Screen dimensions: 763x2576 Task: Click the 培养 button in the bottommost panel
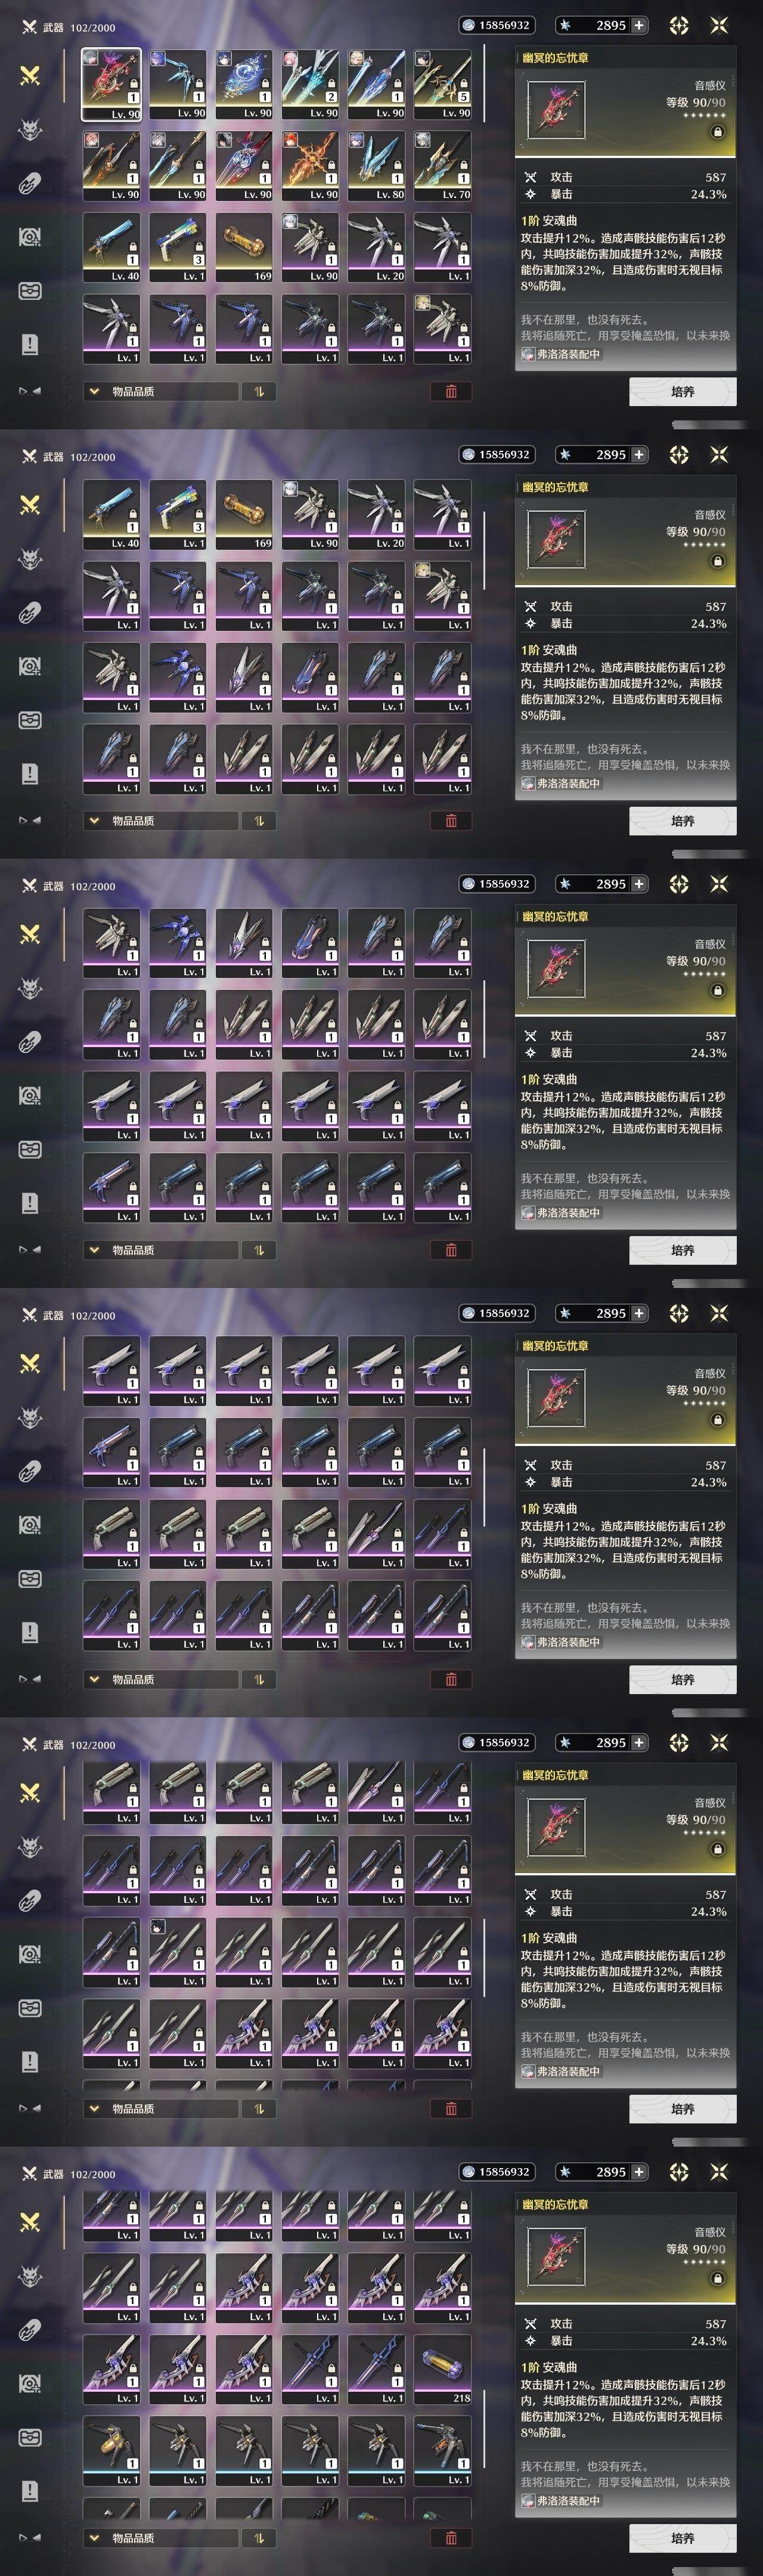(682, 2537)
